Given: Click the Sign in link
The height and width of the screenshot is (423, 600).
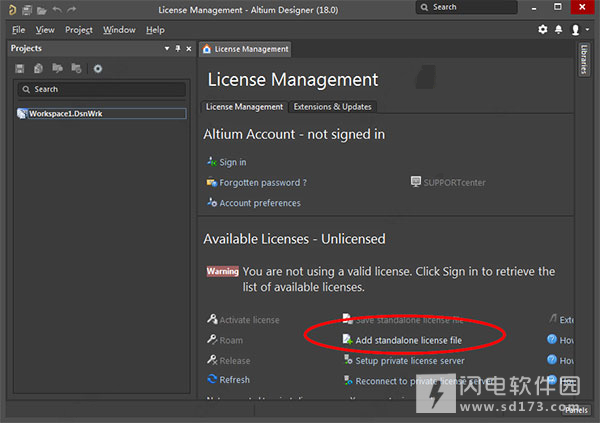Looking at the screenshot, I should [x=233, y=162].
